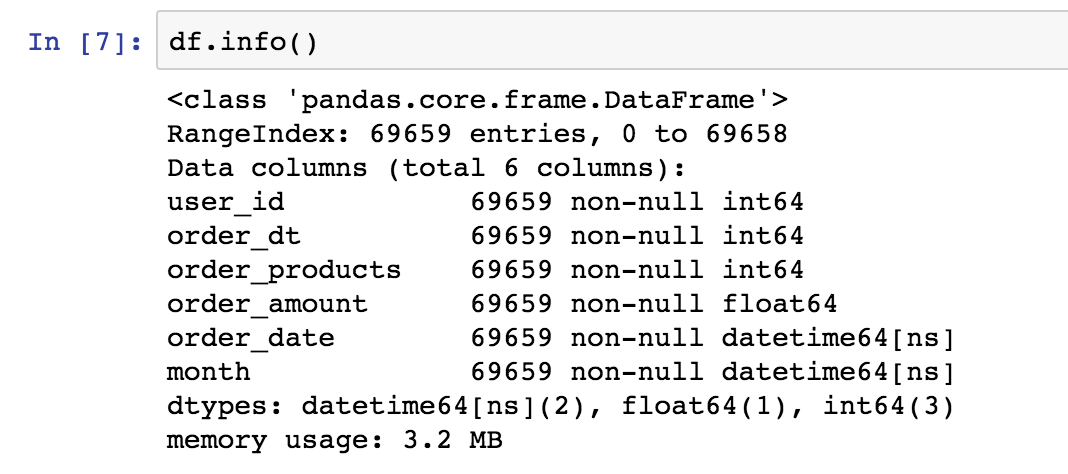Click int64 dtype on the order_dt row
The height and width of the screenshot is (474, 1068).
(x=762, y=236)
